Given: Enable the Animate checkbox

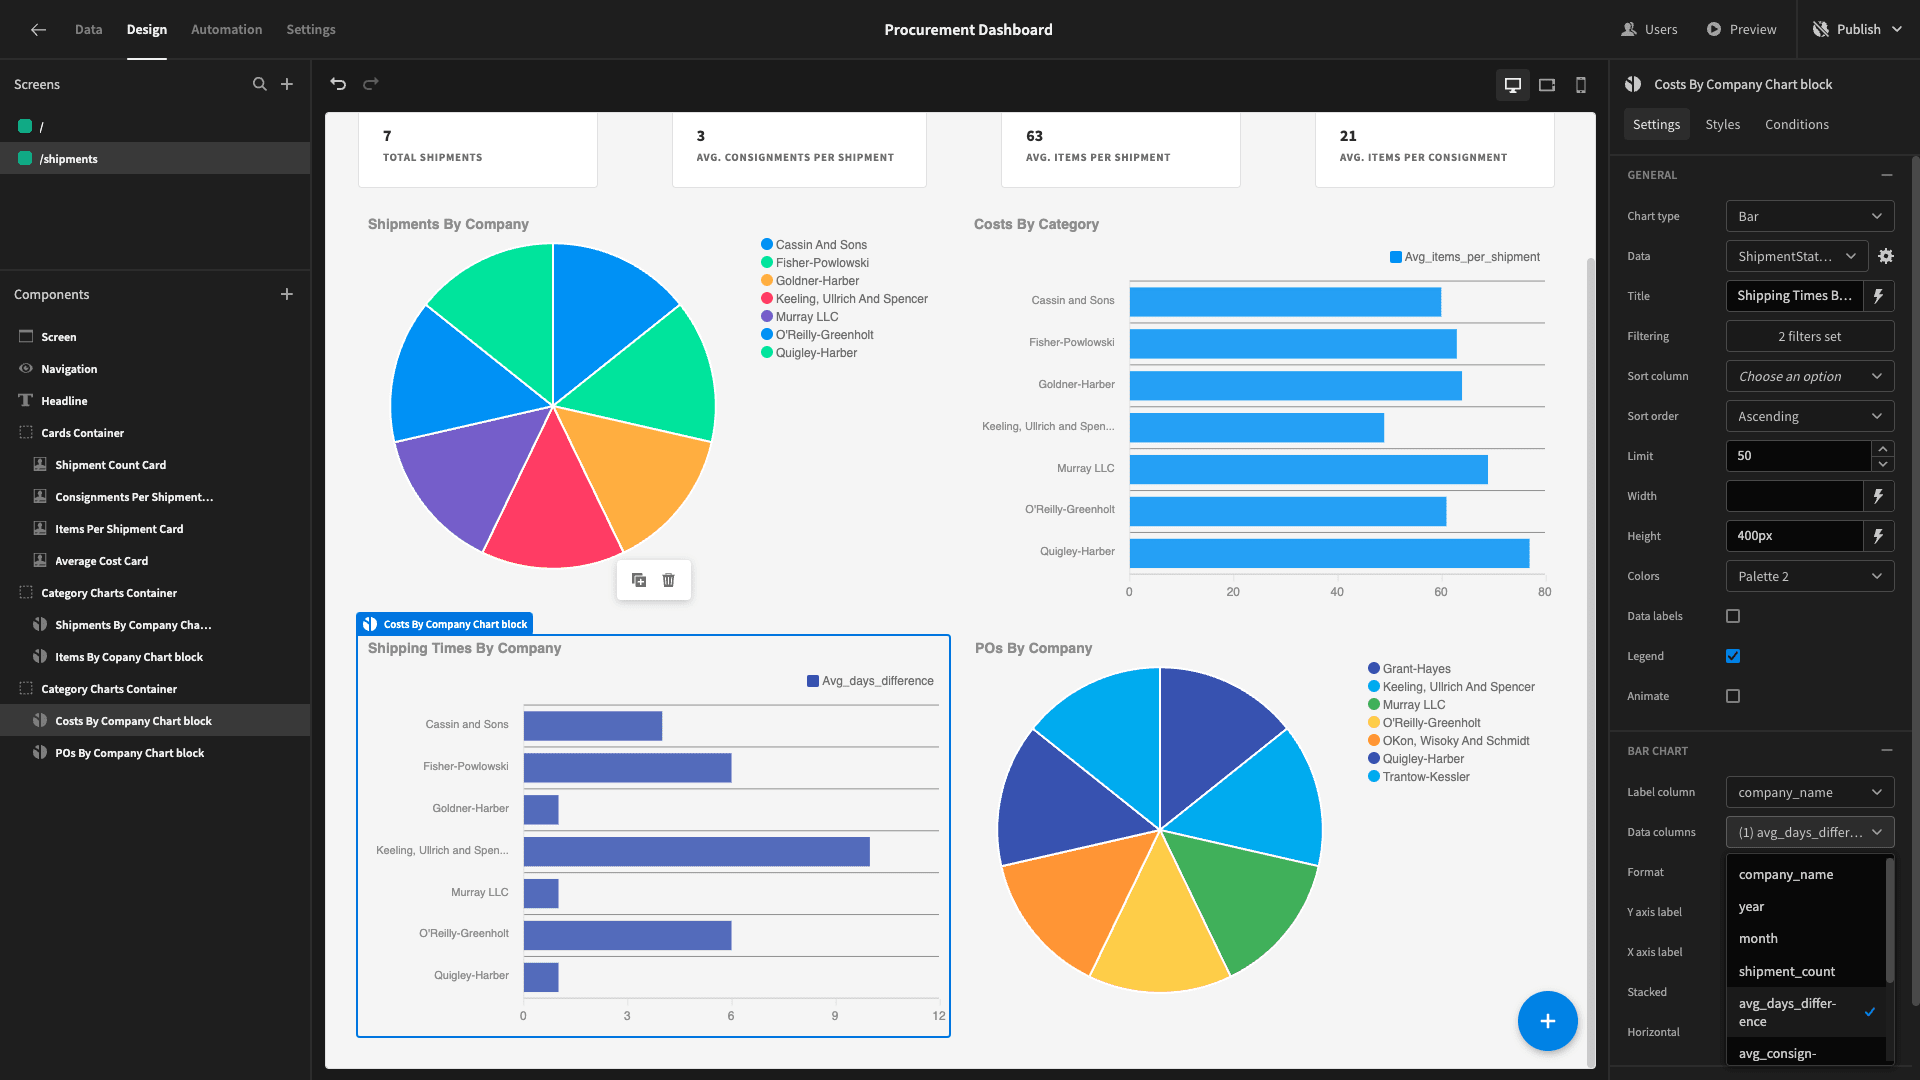Looking at the screenshot, I should pos(1733,696).
